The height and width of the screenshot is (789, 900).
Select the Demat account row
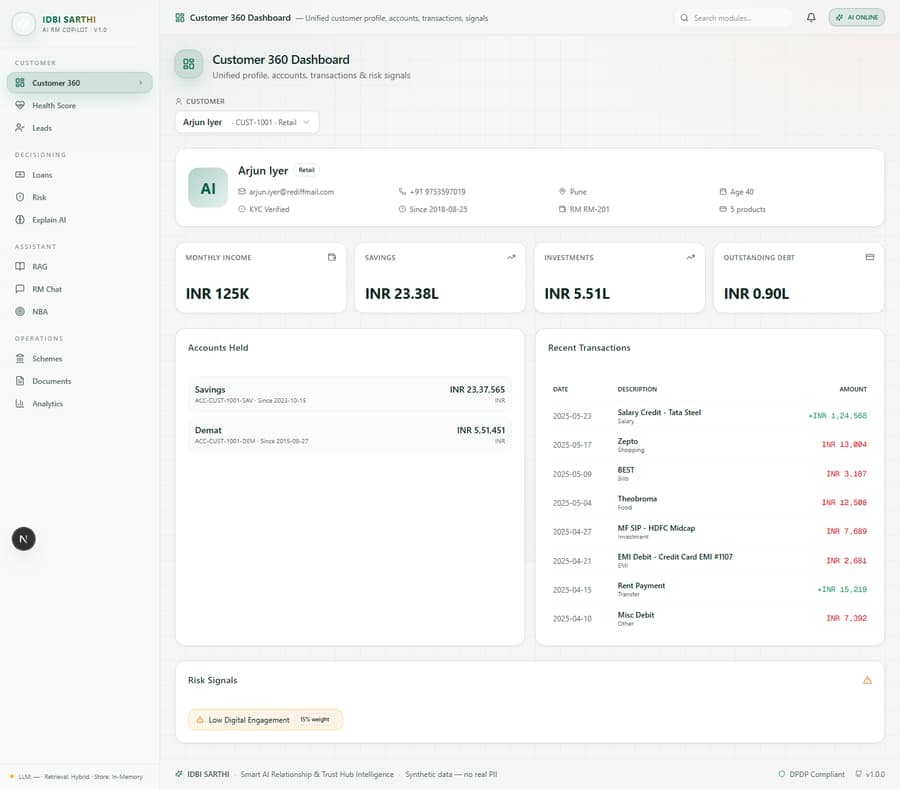[x=350, y=435]
